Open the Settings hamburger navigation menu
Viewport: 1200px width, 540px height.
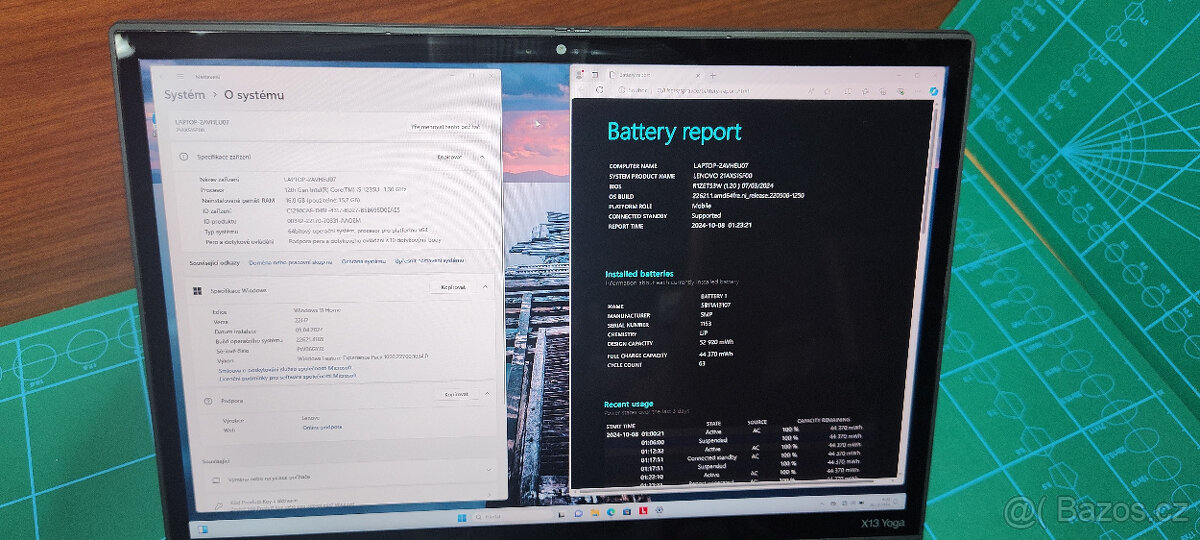click(180, 76)
